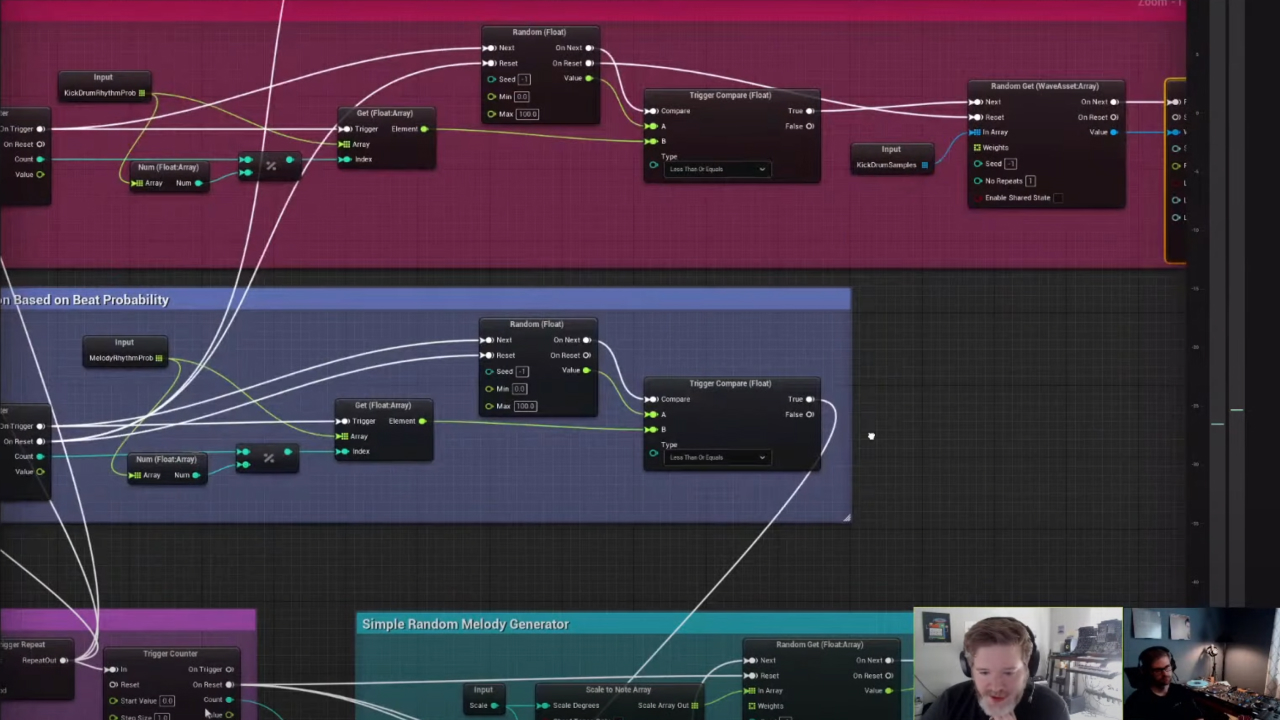Screen dimensions: 1280x720
Task: Click the Max value field showing 100.0
Action: (527, 113)
